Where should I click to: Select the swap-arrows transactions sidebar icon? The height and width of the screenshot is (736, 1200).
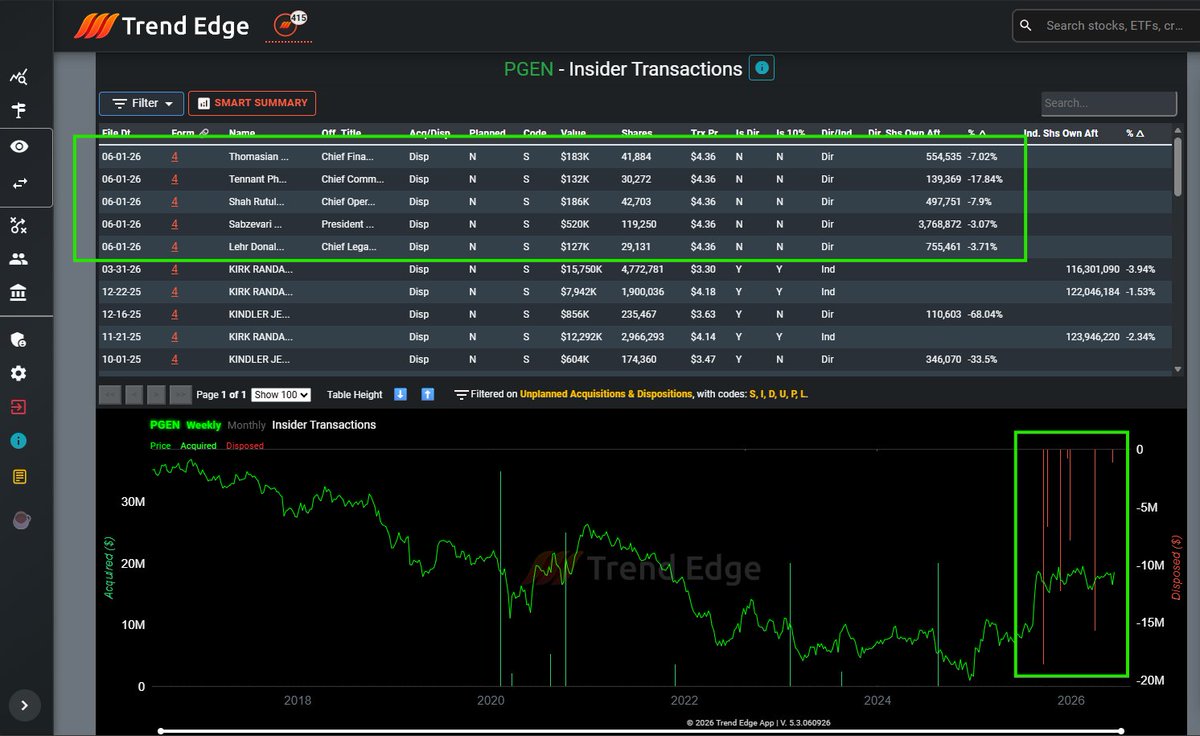pos(18,184)
